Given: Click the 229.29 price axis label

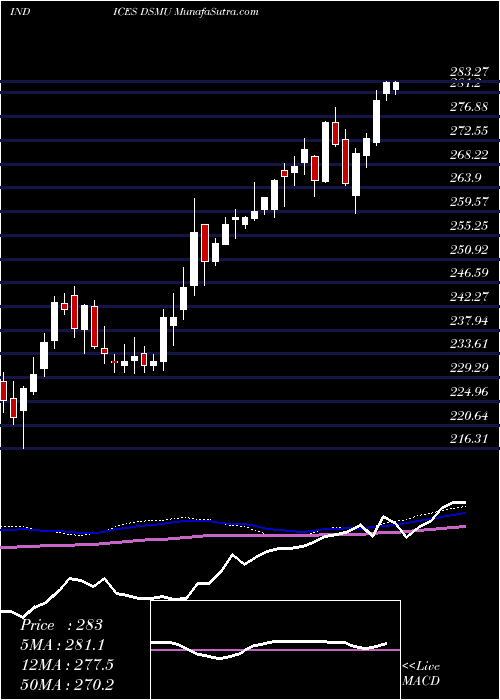Looking at the screenshot, I should [x=469, y=368].
